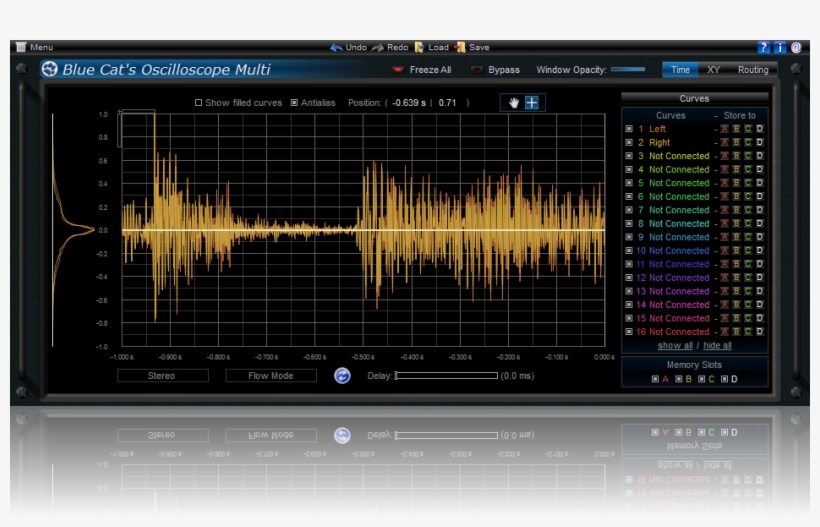
Task: Store curve 1 Left to slot B
Action: click(x=736, y=129)
